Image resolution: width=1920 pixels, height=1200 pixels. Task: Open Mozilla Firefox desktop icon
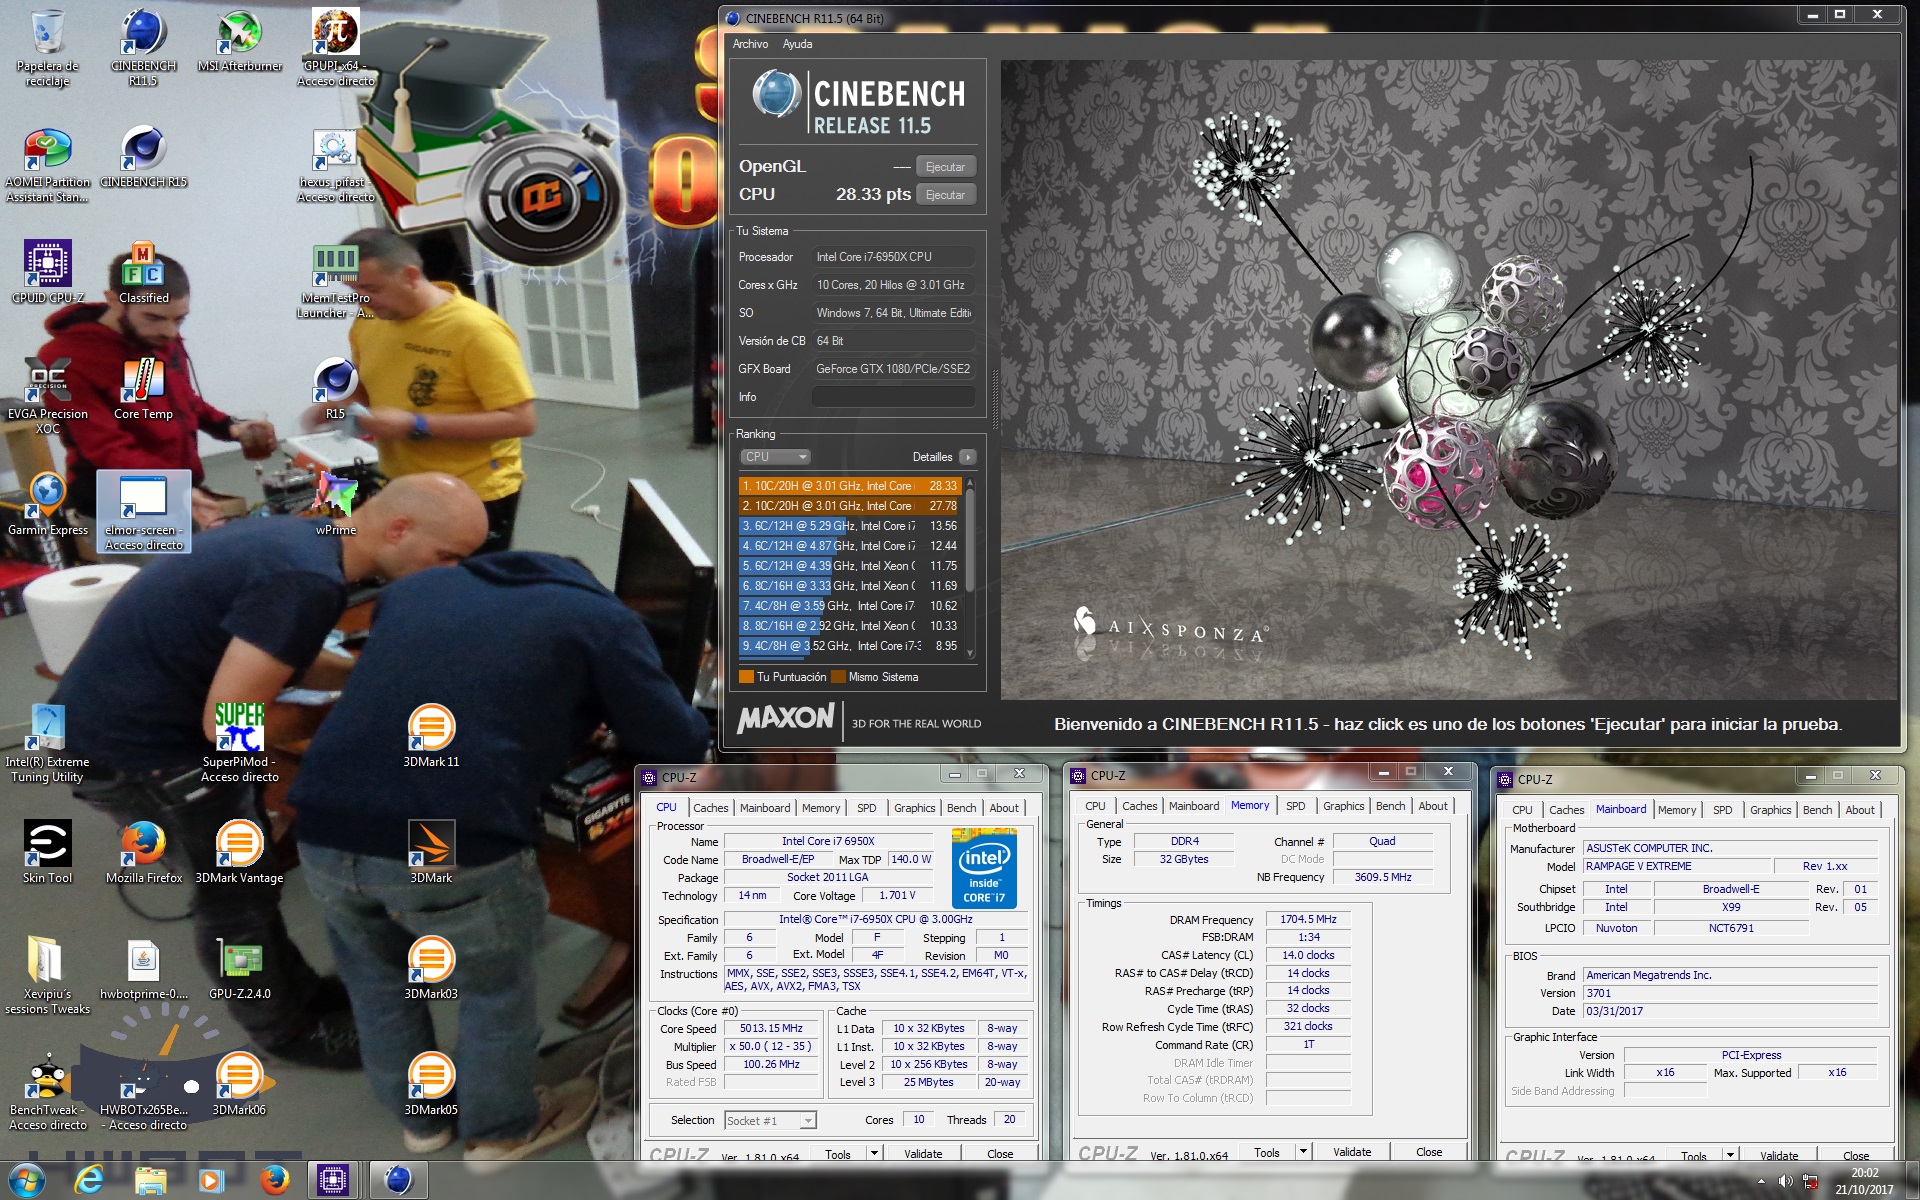click(143, 851)
